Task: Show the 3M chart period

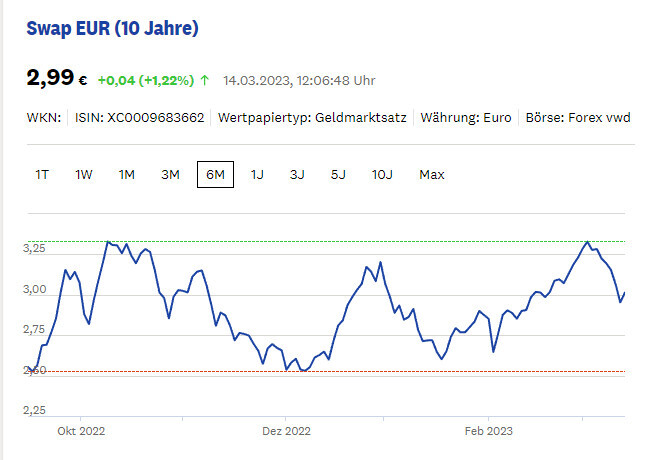Action: pos(171,175)
